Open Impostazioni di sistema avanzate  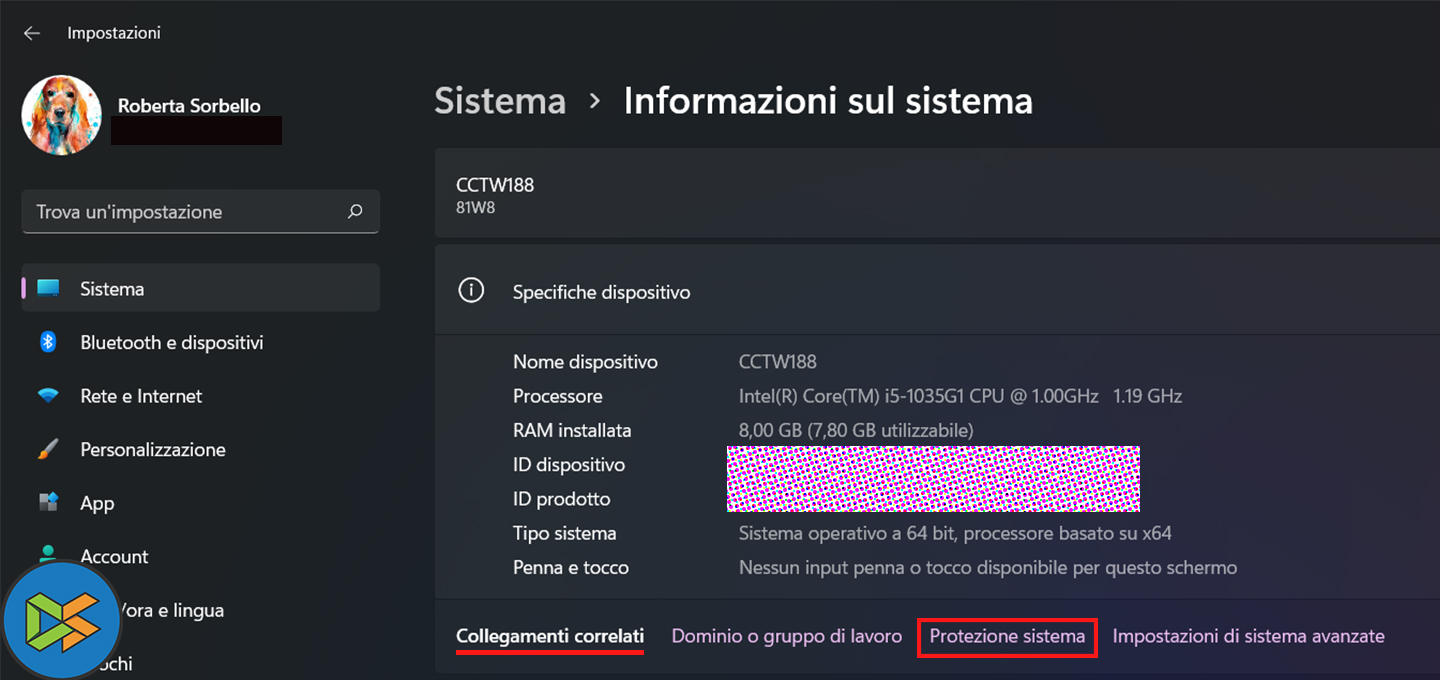click(1248, 637)
